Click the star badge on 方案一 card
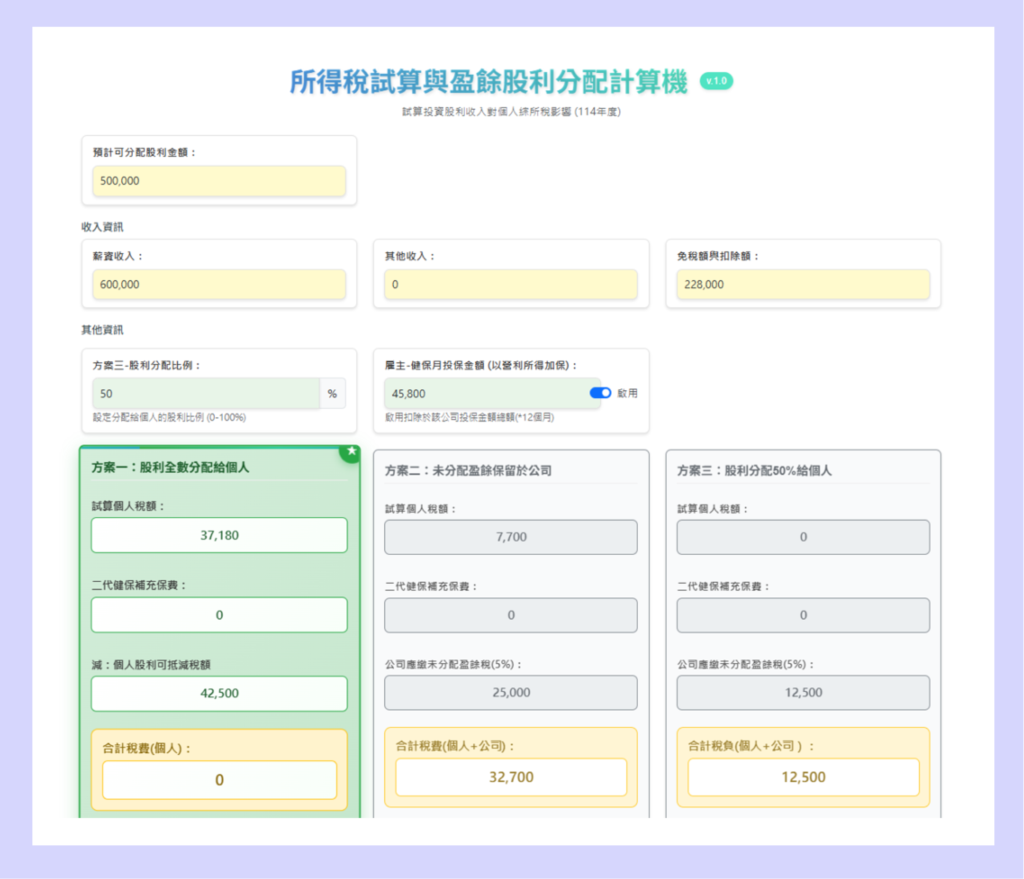 click(x=351, y=452)
